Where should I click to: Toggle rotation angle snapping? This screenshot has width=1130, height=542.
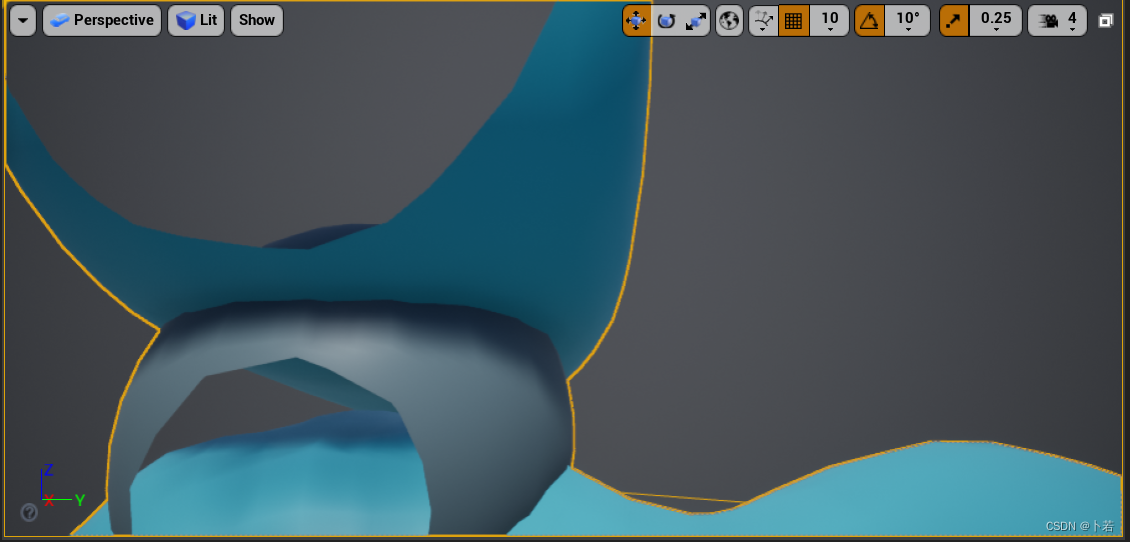coord(869,21)
